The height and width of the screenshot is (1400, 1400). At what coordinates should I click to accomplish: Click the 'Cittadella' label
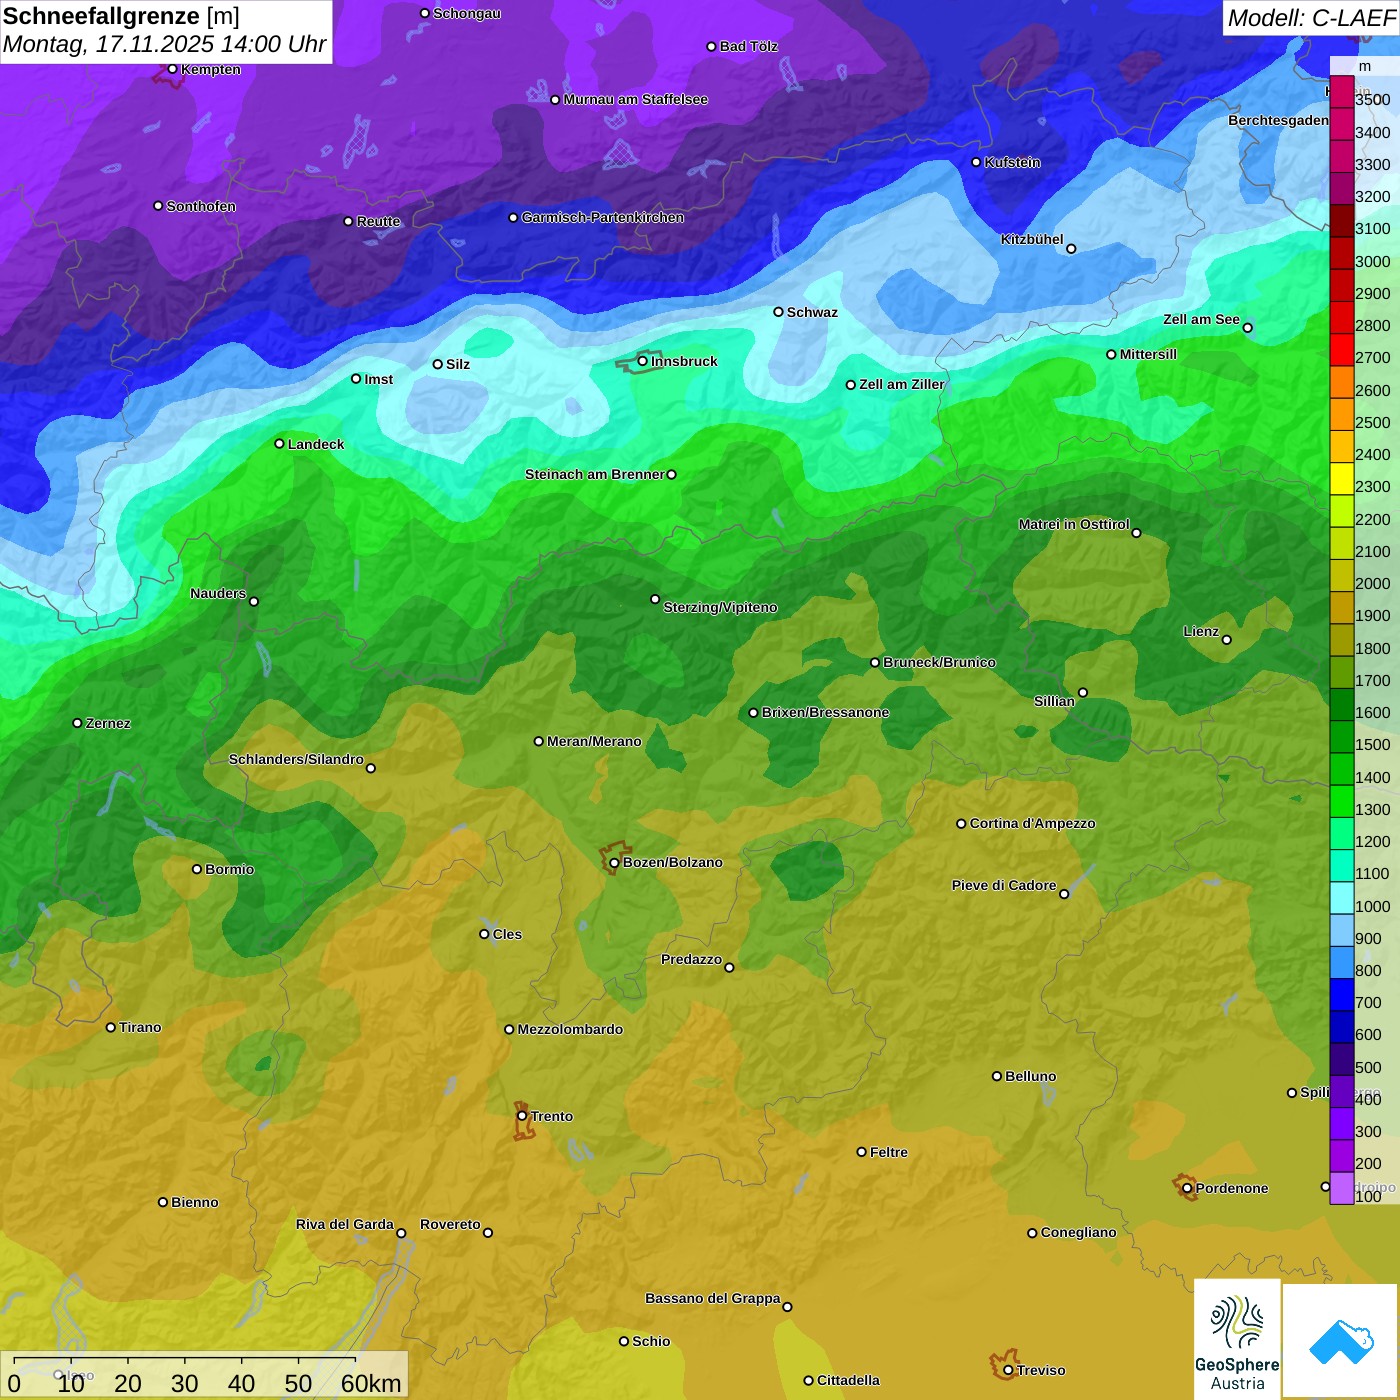(x=848, y=1380)
